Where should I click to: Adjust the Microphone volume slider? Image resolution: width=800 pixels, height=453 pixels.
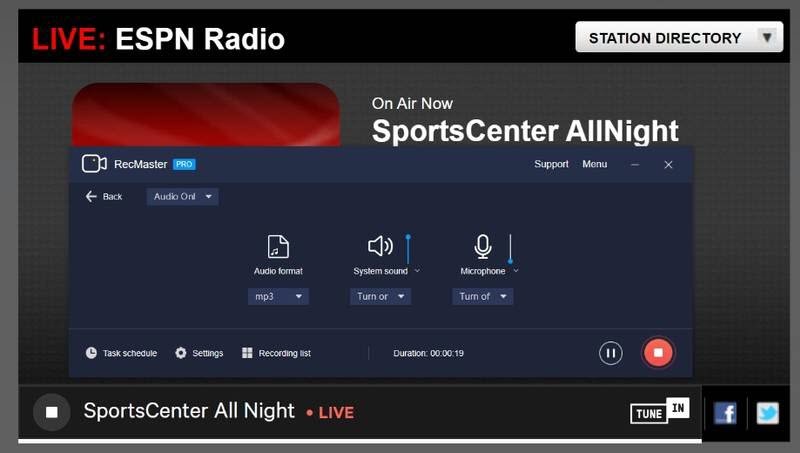coord(510,248)
